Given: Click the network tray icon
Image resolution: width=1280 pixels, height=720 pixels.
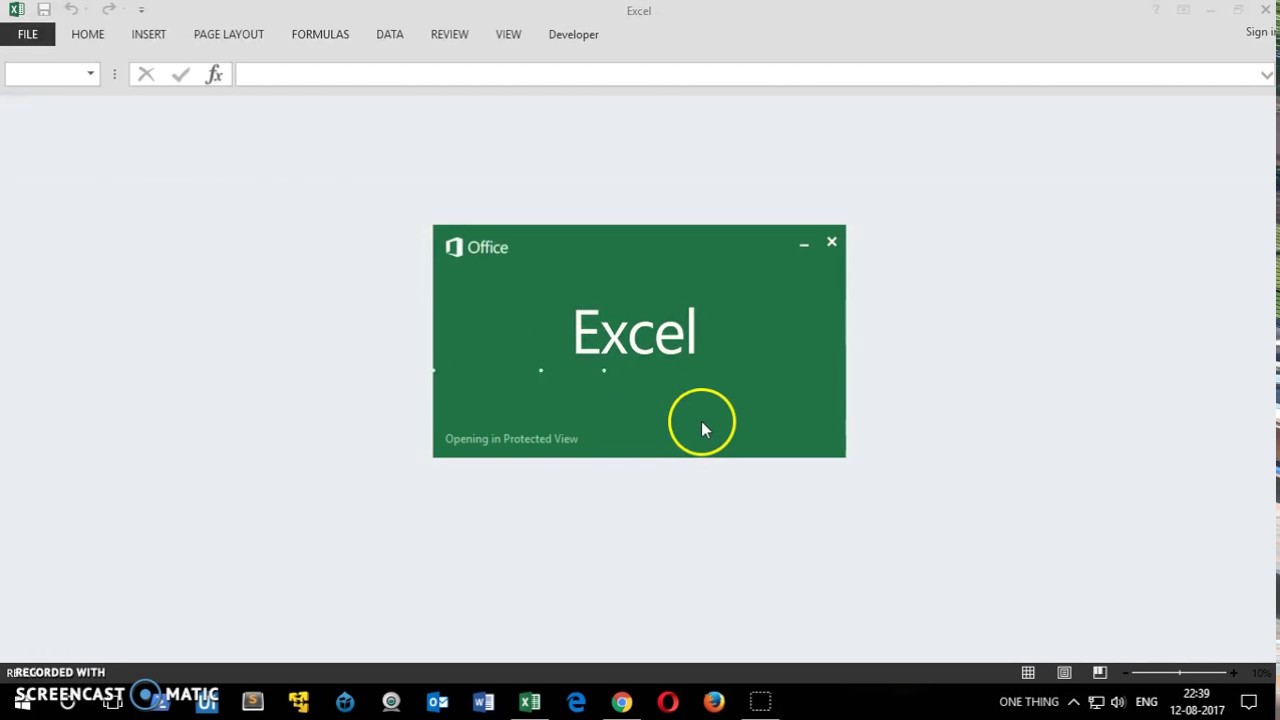Looking at the screenshot, I should pos(1096,702).
